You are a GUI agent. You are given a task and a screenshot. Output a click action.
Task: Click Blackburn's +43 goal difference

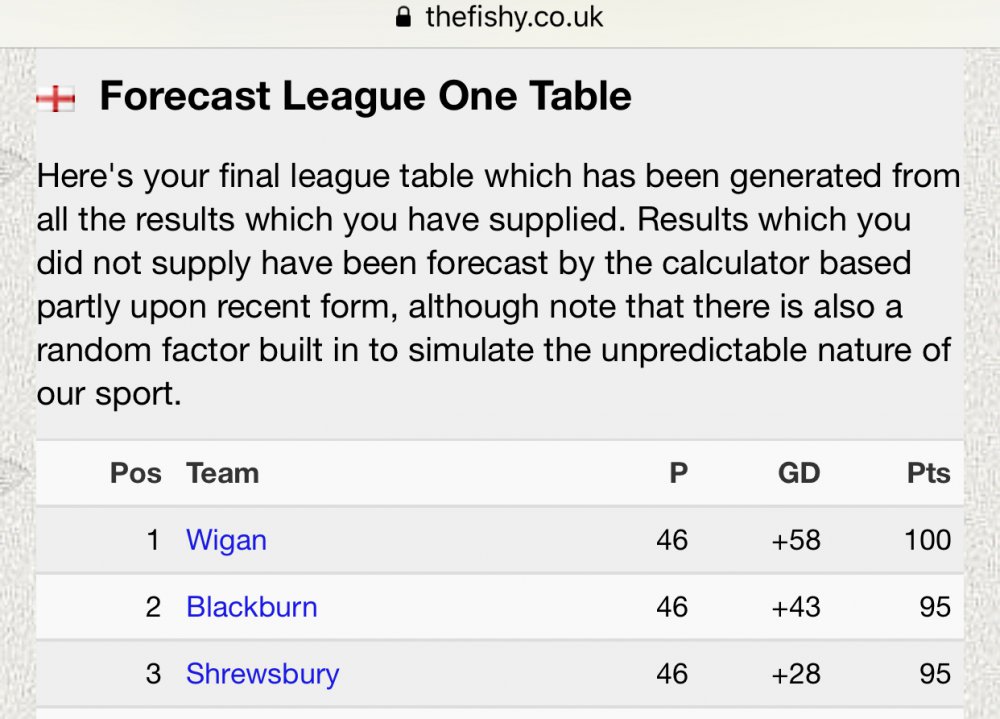click(x=796, y=607)
